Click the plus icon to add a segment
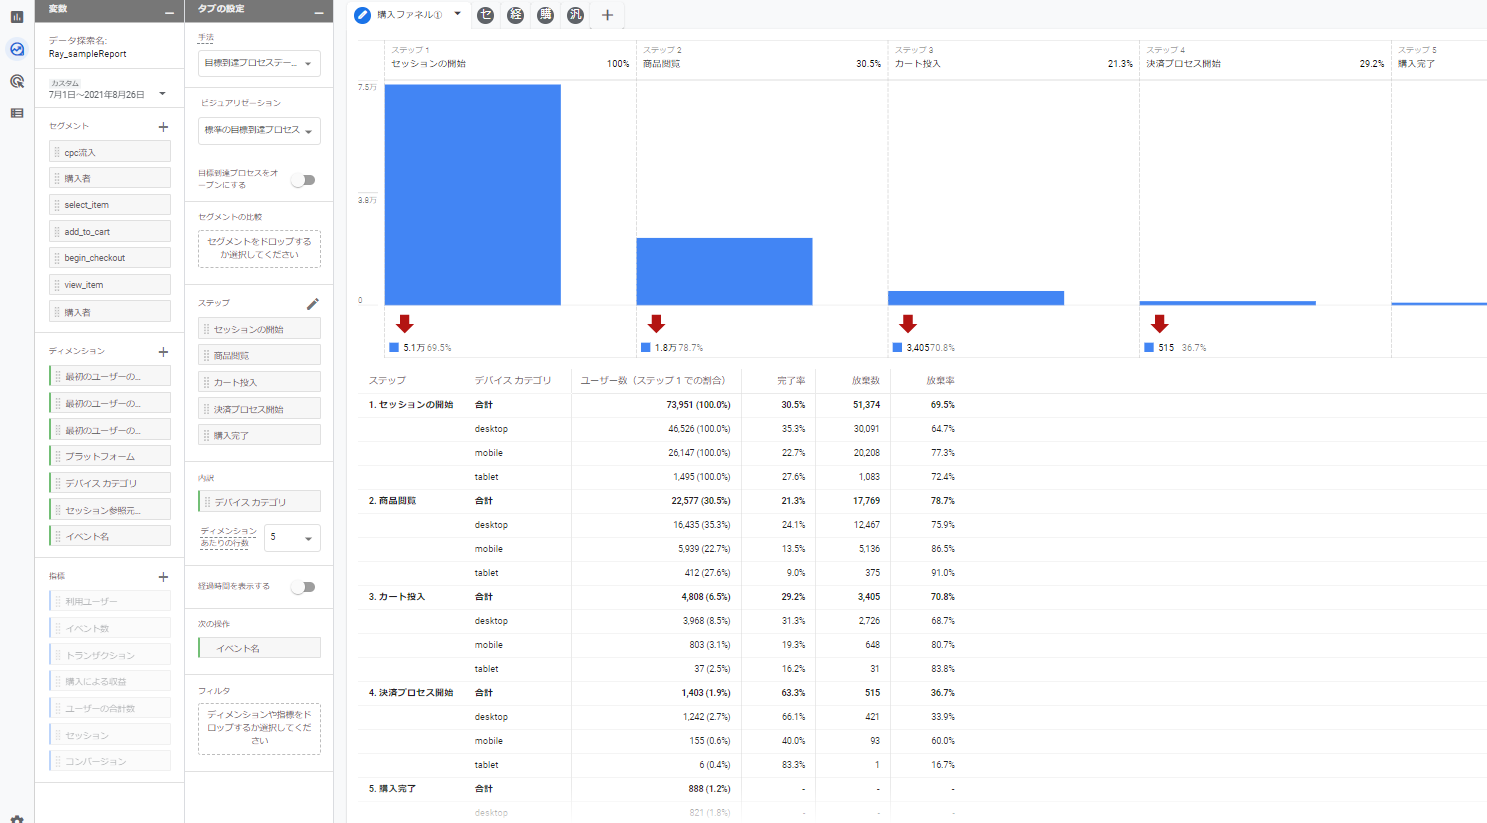The width and height of the screenshot is (1487, 823). coord(163,127)
